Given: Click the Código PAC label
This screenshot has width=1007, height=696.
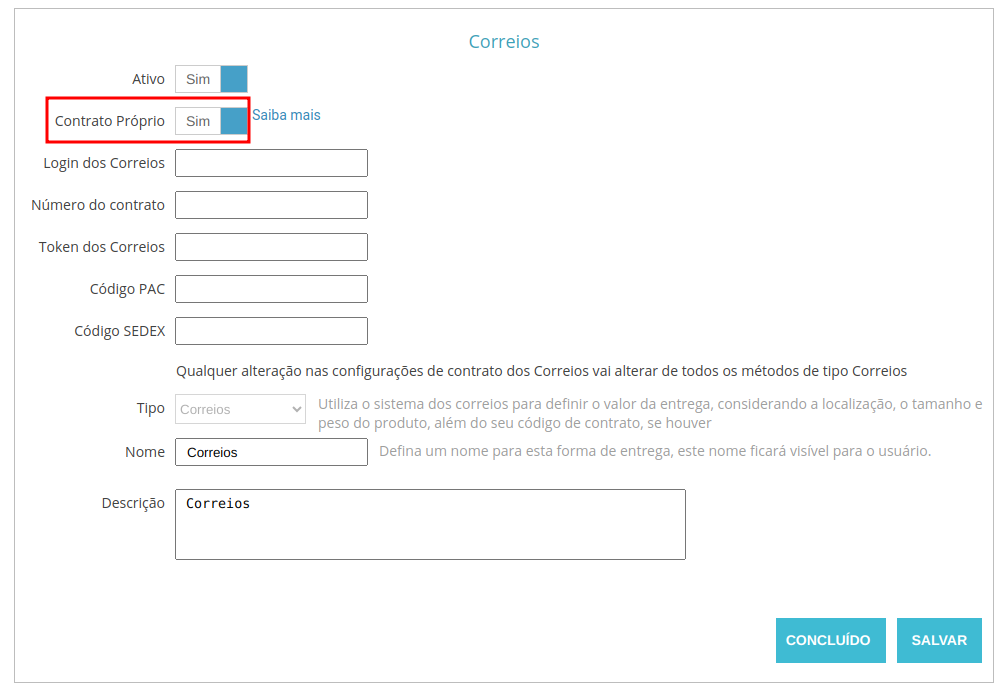Looking at the screenshot, I should pos(127,289).
